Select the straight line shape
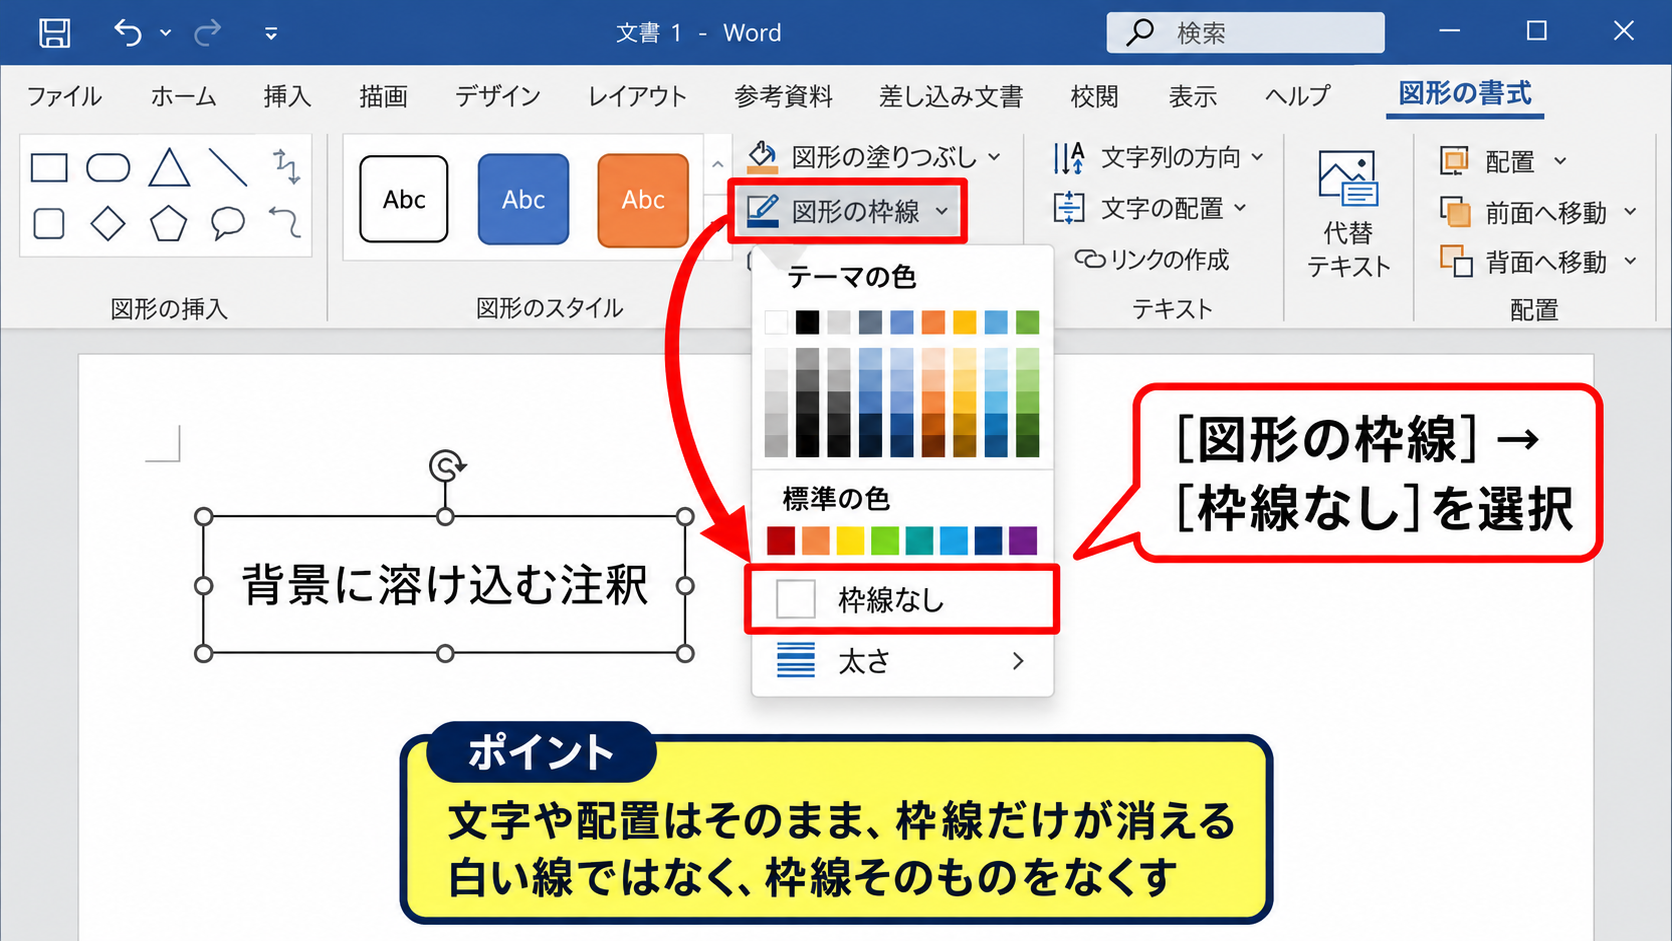Image resolution: width=1672 pixels, height=941 pixels. tap(228, 167)
